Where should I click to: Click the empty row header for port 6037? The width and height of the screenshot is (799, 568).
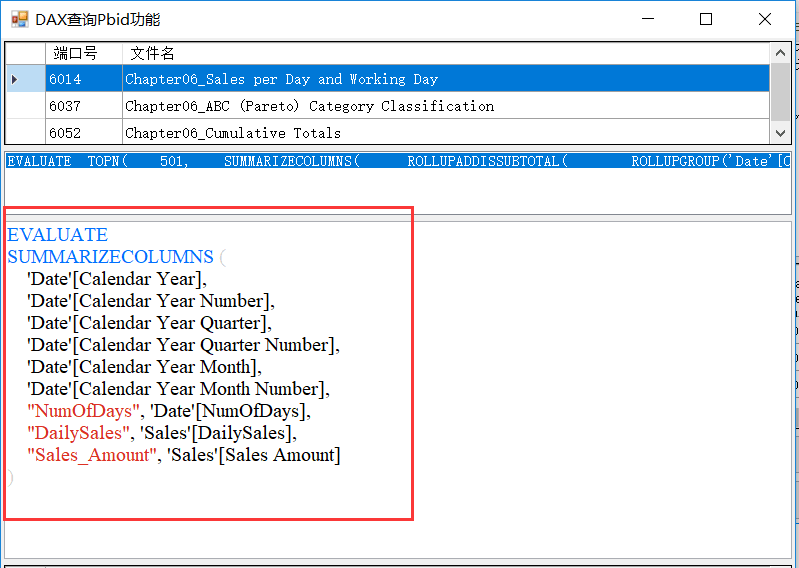pyautogui.click(x=25, y=106)
